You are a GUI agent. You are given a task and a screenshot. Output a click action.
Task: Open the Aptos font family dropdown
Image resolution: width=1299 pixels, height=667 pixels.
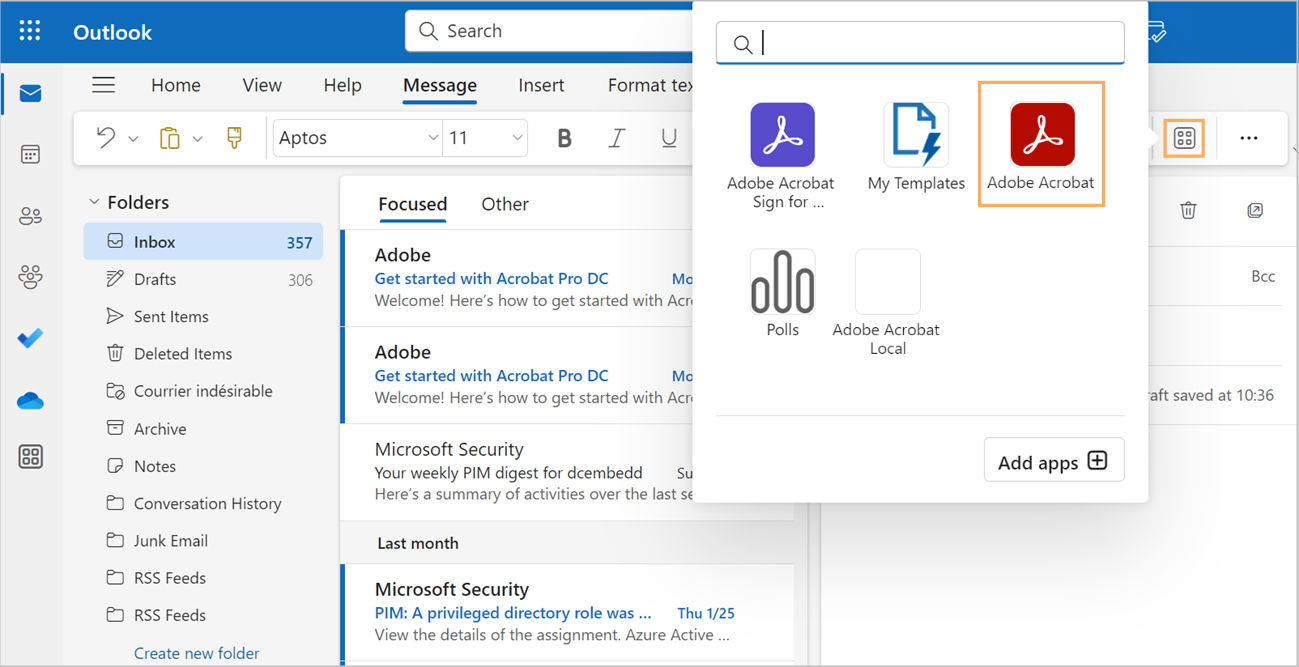point(430,138)
